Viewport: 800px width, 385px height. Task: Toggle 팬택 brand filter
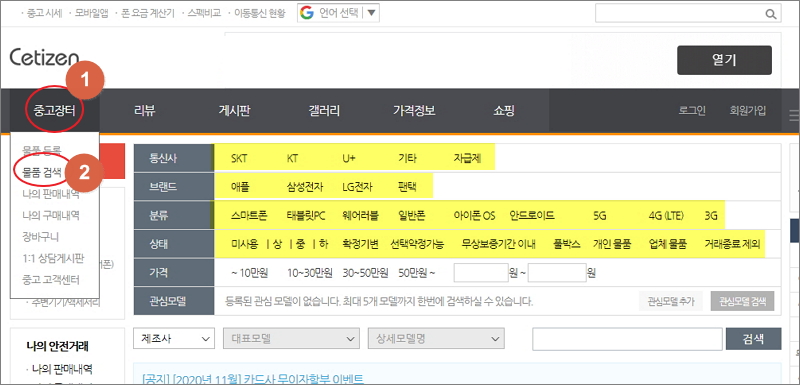pyautogui.click(x=407, y=187)
